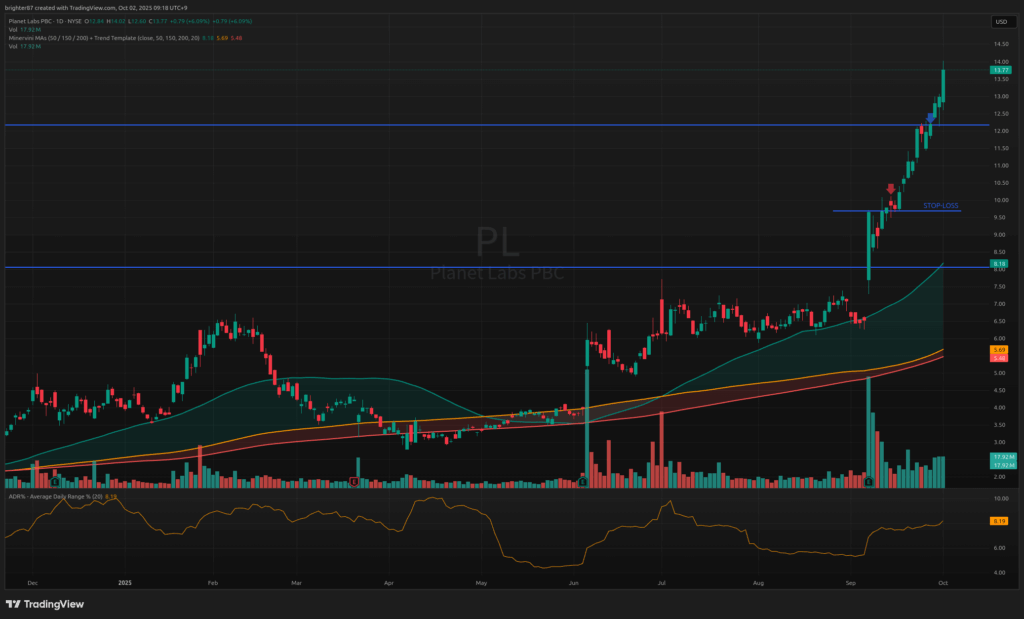Click the Jul label on time axis

[663, 581]
